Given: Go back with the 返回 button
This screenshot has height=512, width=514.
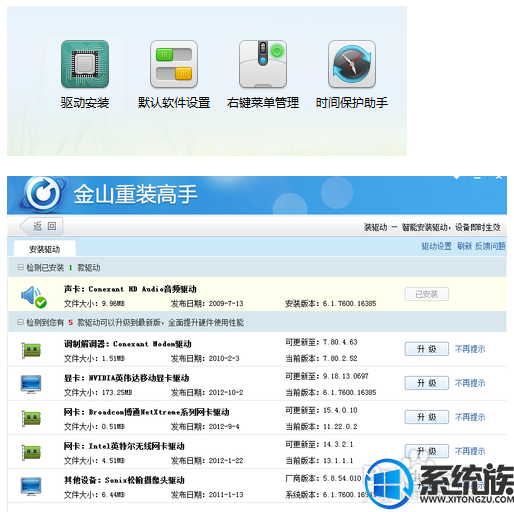Looking at the screenshot, I should point(41,227).
